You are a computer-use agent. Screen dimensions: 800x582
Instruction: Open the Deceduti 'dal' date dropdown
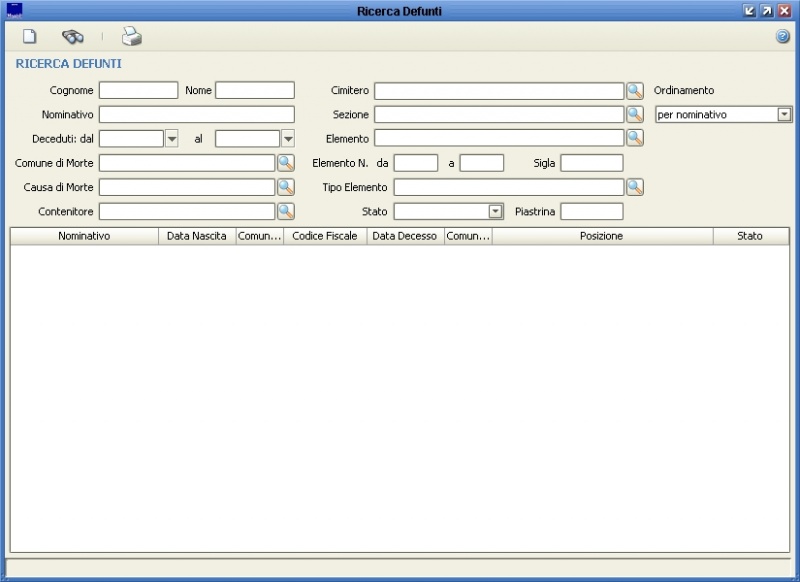click(171, 139)
